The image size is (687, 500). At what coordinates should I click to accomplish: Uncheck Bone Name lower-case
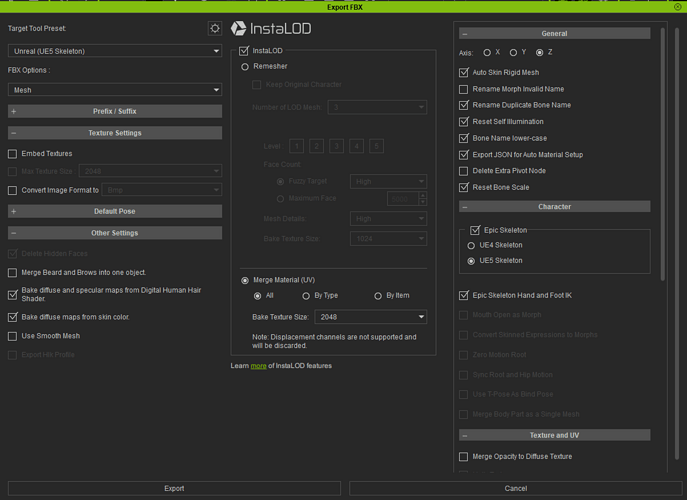[464, 138]
